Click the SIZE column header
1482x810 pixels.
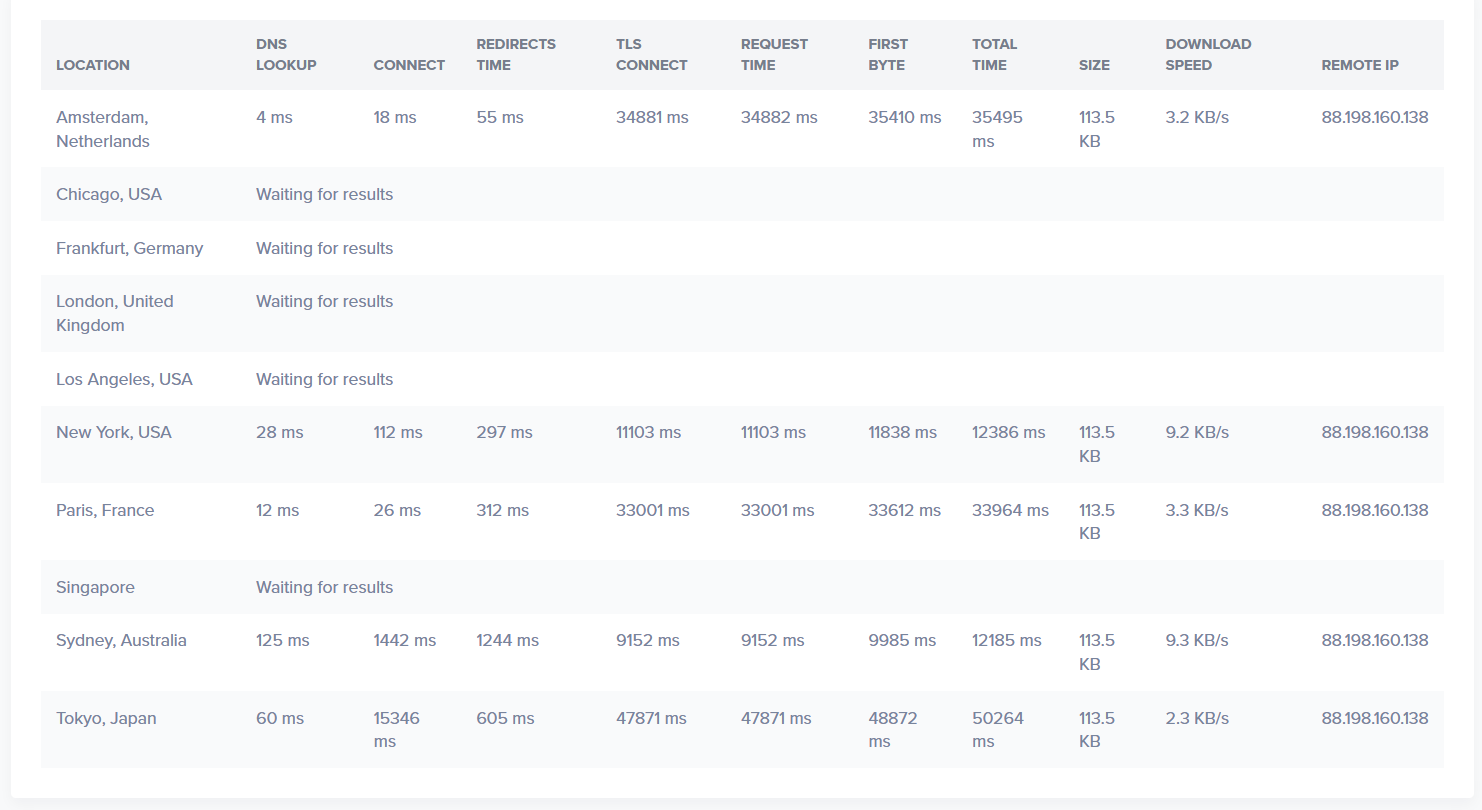coord(1094,65)
